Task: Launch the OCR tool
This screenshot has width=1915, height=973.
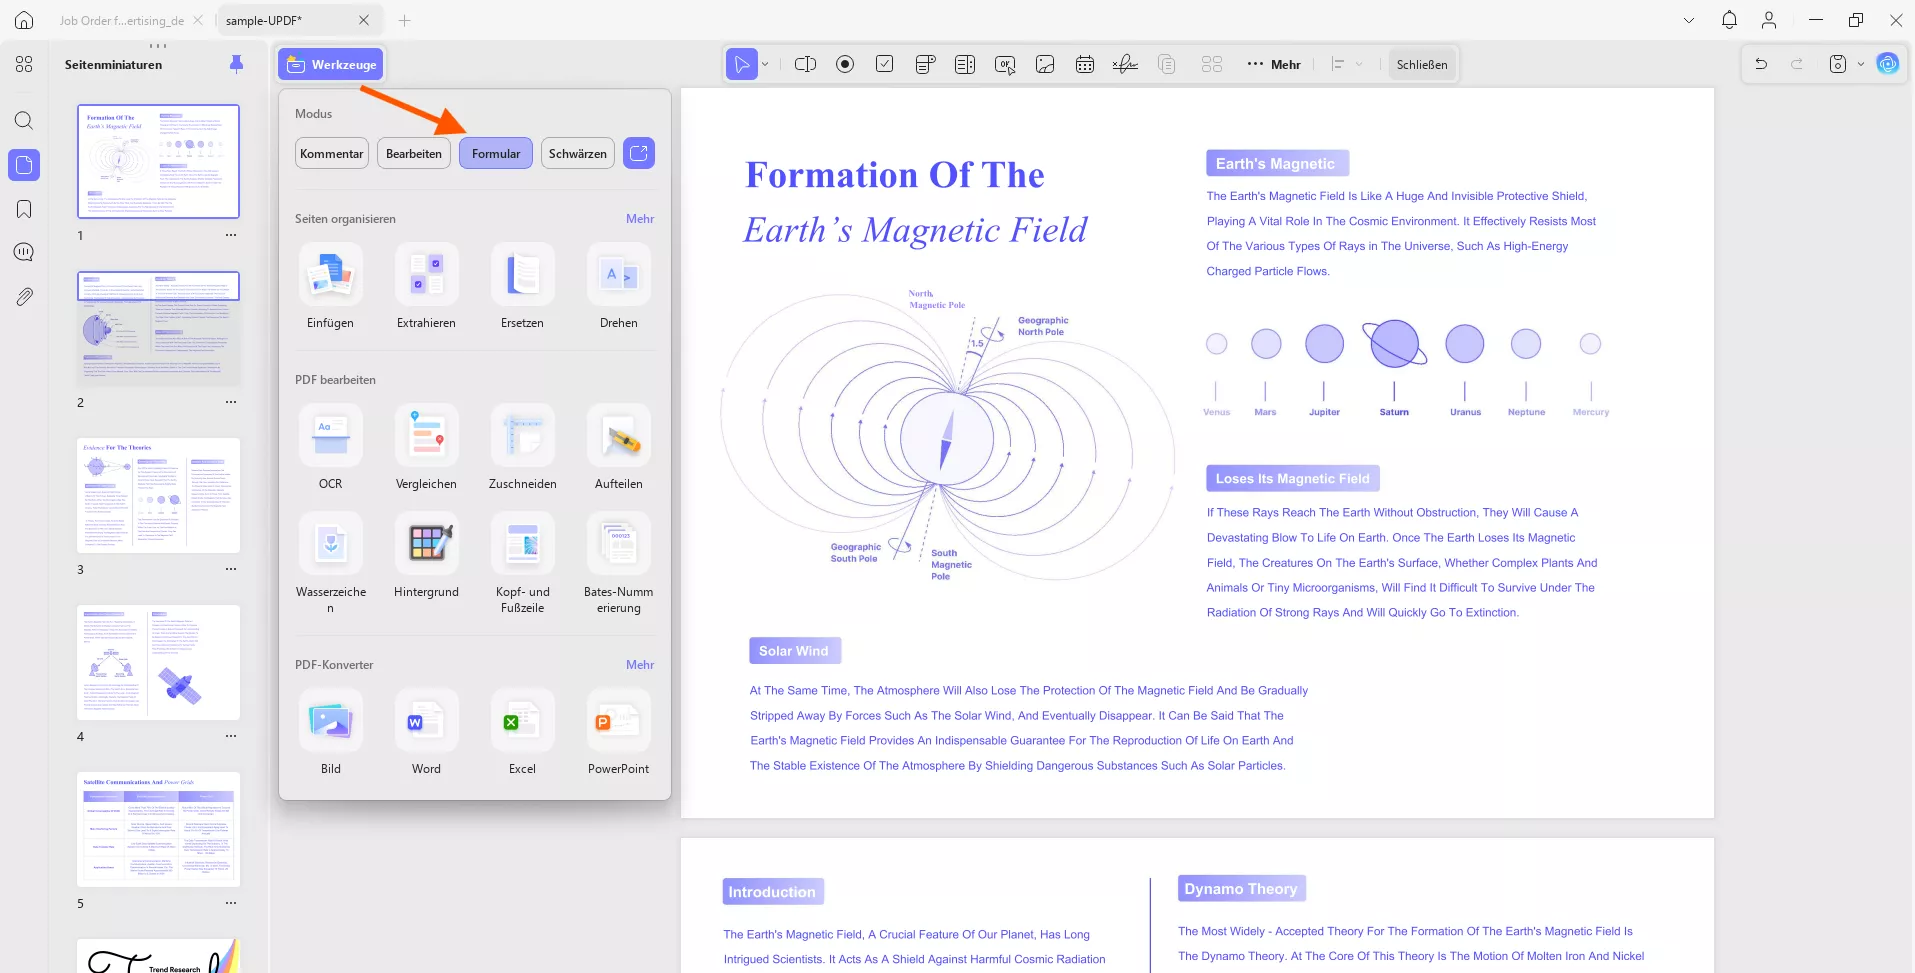Action: (x=330, y=447)
